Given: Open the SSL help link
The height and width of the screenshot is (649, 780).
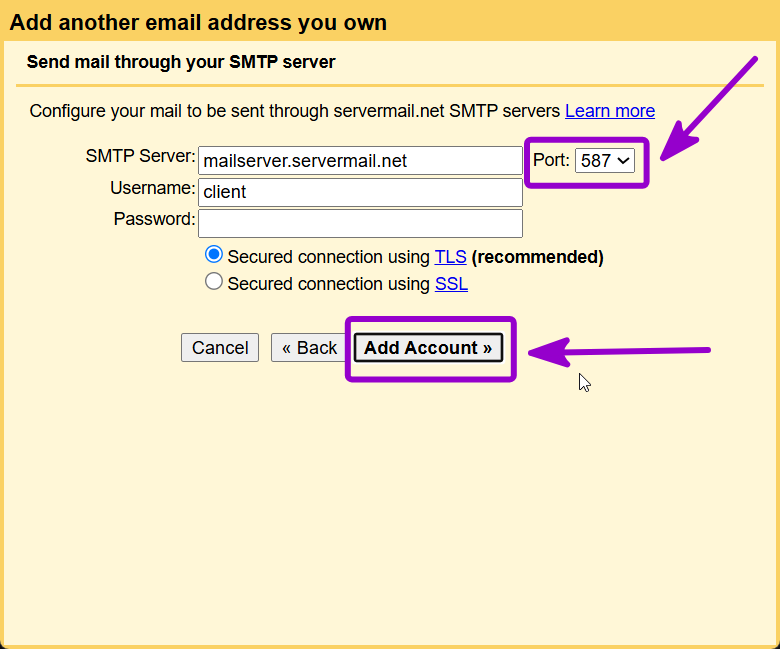Looking at the screenshot, I should tap(451, 283).
